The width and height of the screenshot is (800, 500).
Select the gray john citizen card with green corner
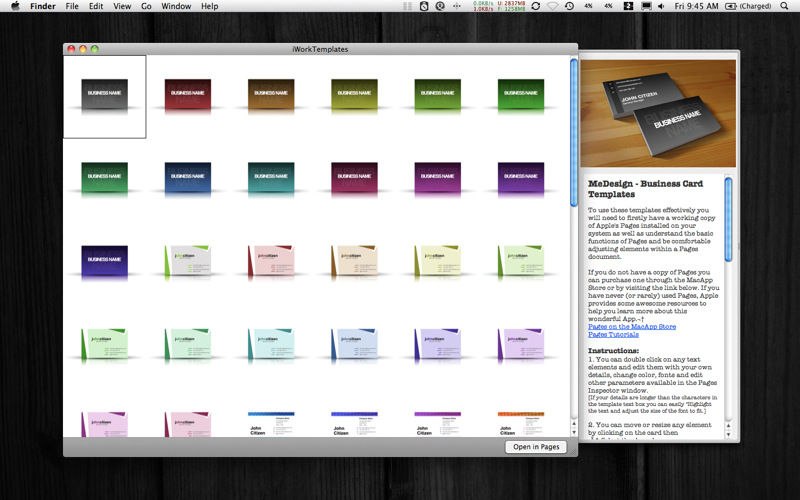point(188,261)
